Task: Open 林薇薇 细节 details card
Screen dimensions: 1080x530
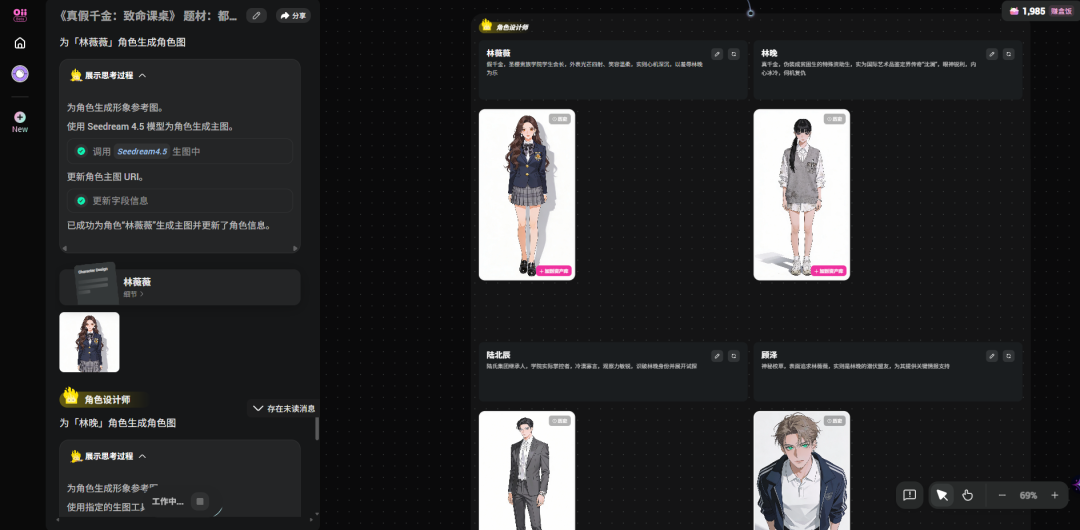Action: pyautogui.click(x=180, y=287)
